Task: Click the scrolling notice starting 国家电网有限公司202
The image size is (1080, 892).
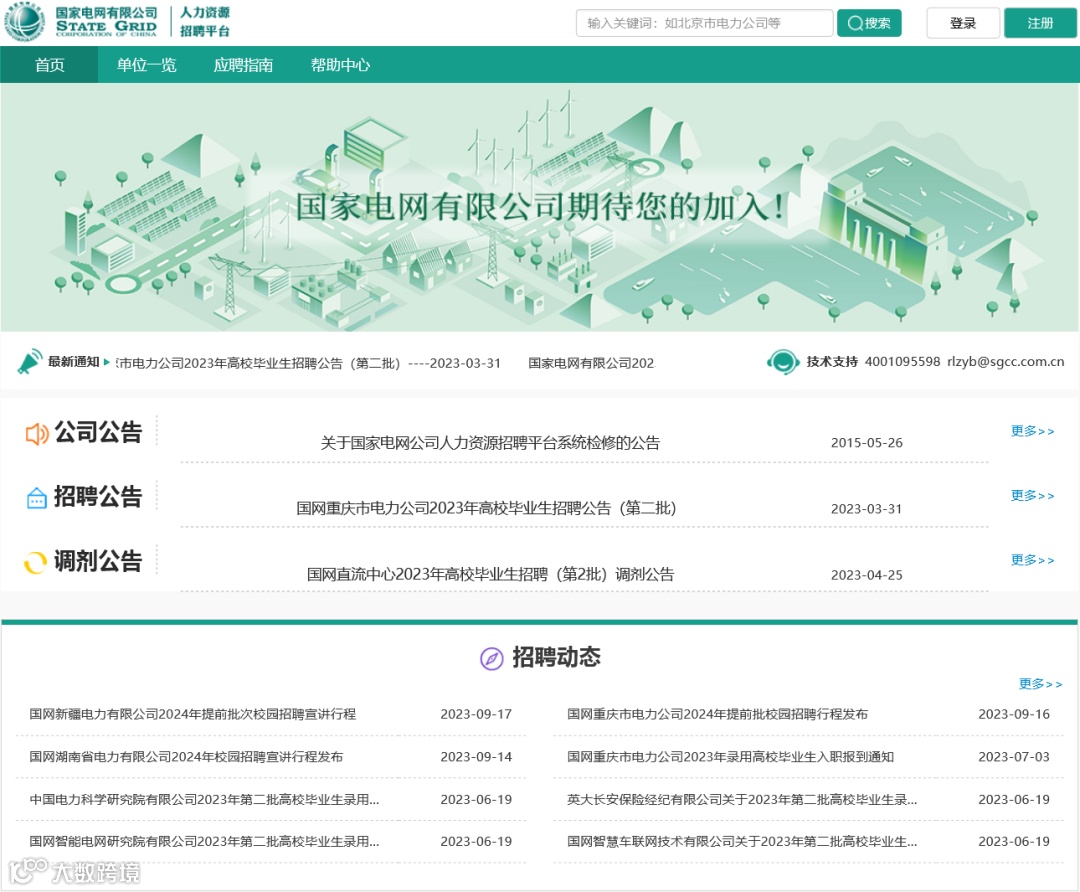Action: coord(591,364)
